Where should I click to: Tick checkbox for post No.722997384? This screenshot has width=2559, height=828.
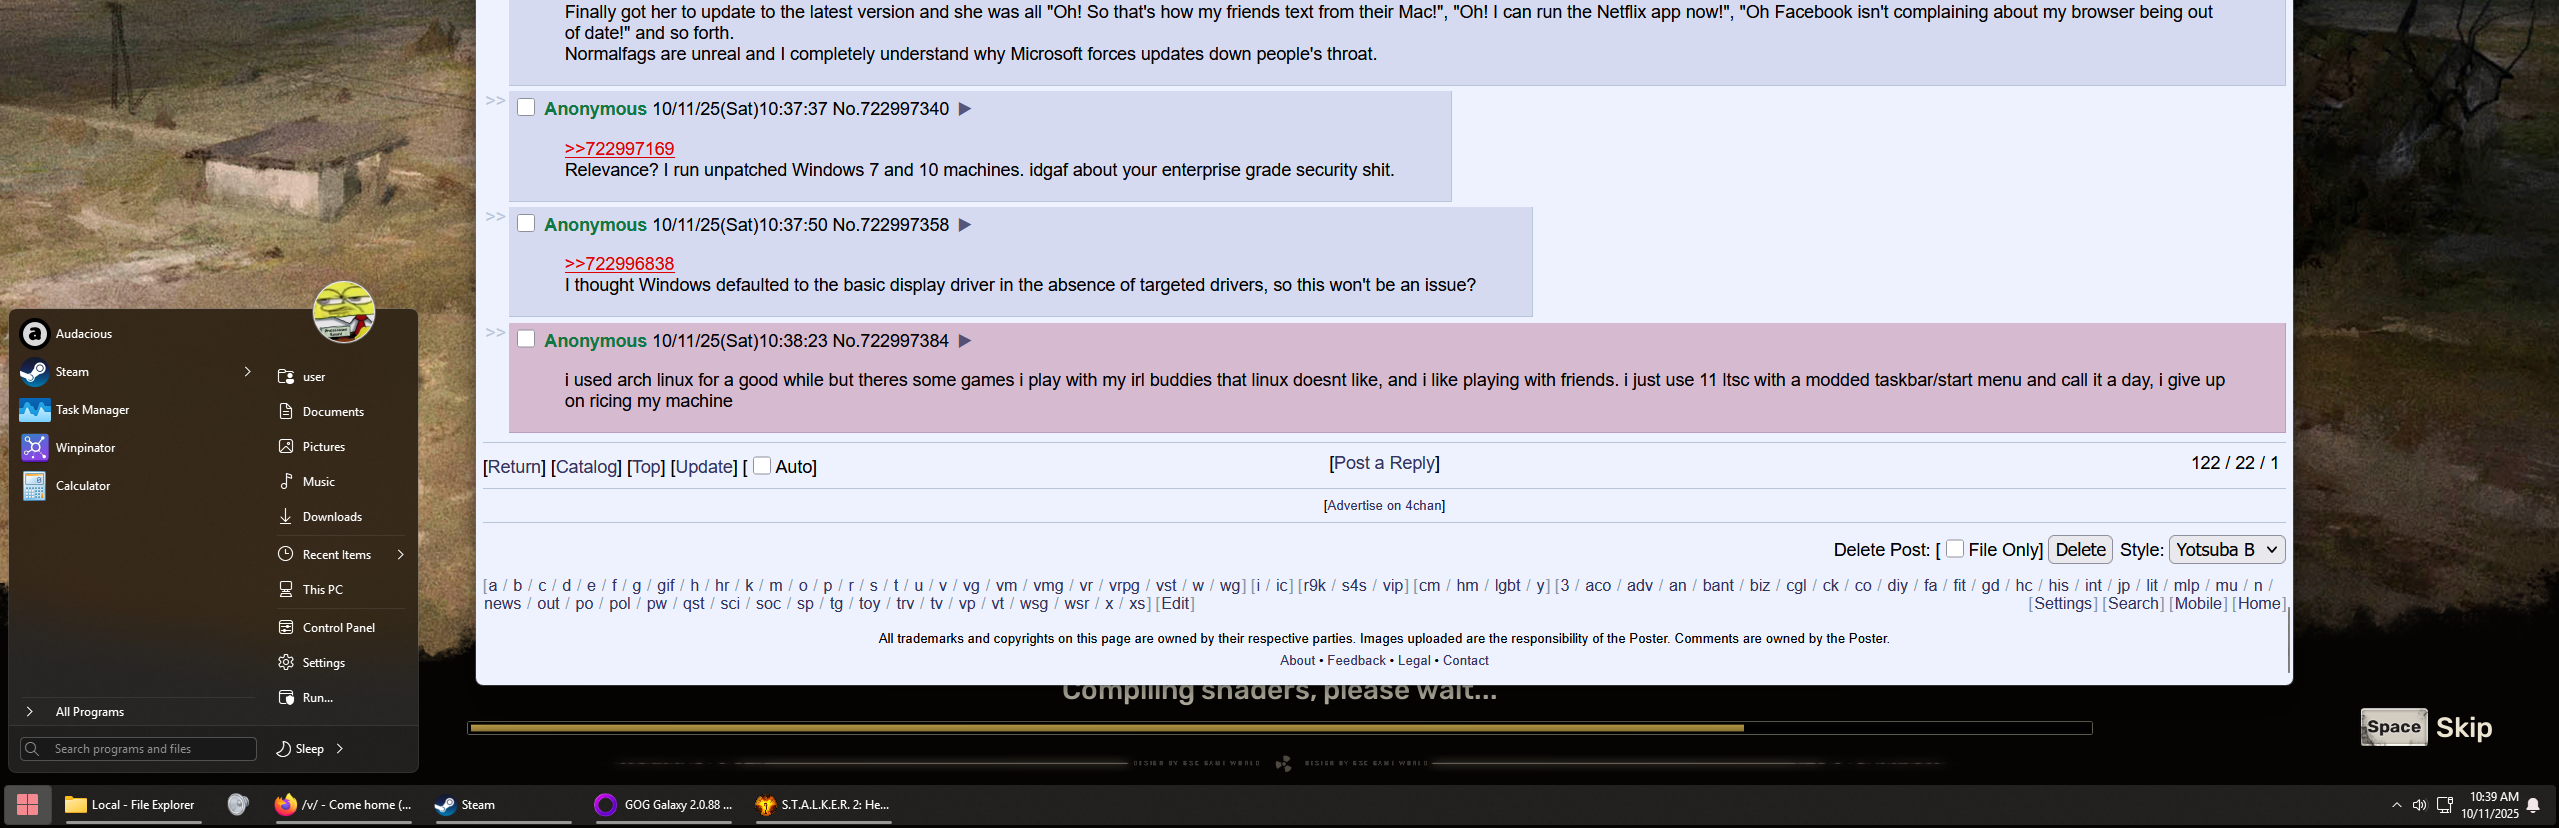[x=526, y=339]
